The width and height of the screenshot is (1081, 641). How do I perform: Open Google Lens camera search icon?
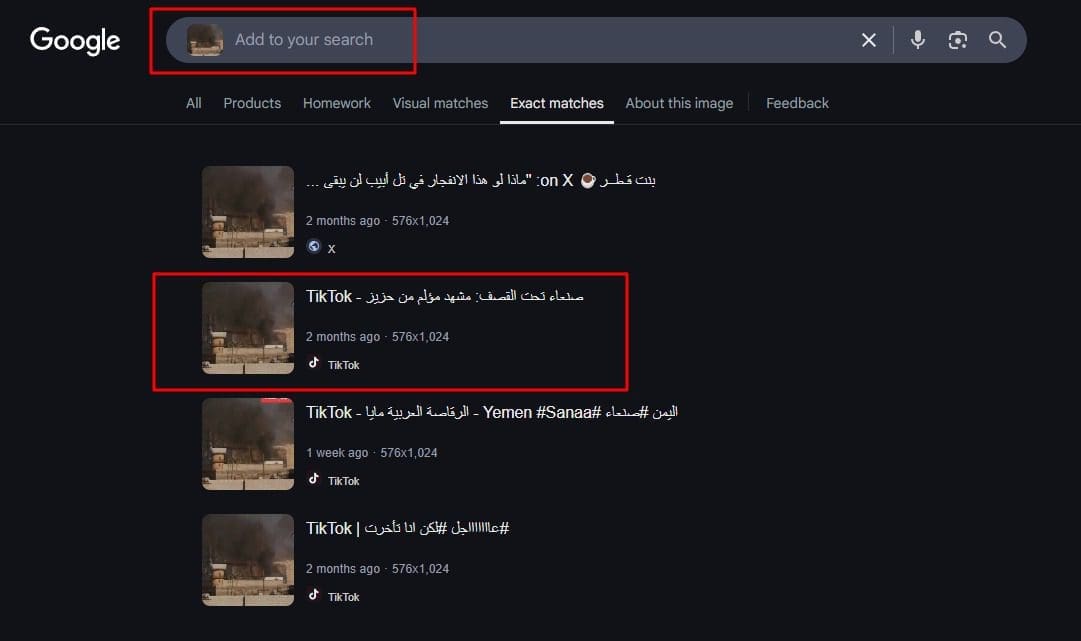tap(958, 40)
